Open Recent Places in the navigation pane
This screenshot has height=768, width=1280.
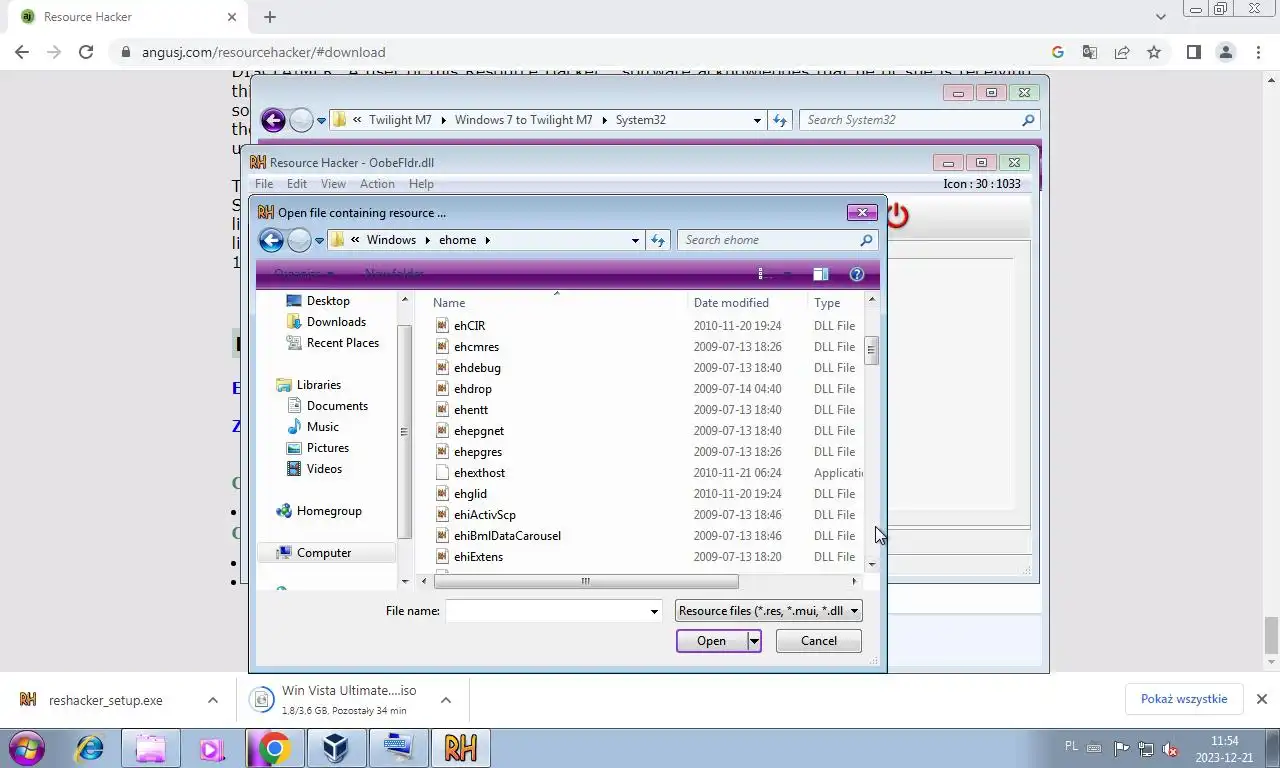click(342, 343)
